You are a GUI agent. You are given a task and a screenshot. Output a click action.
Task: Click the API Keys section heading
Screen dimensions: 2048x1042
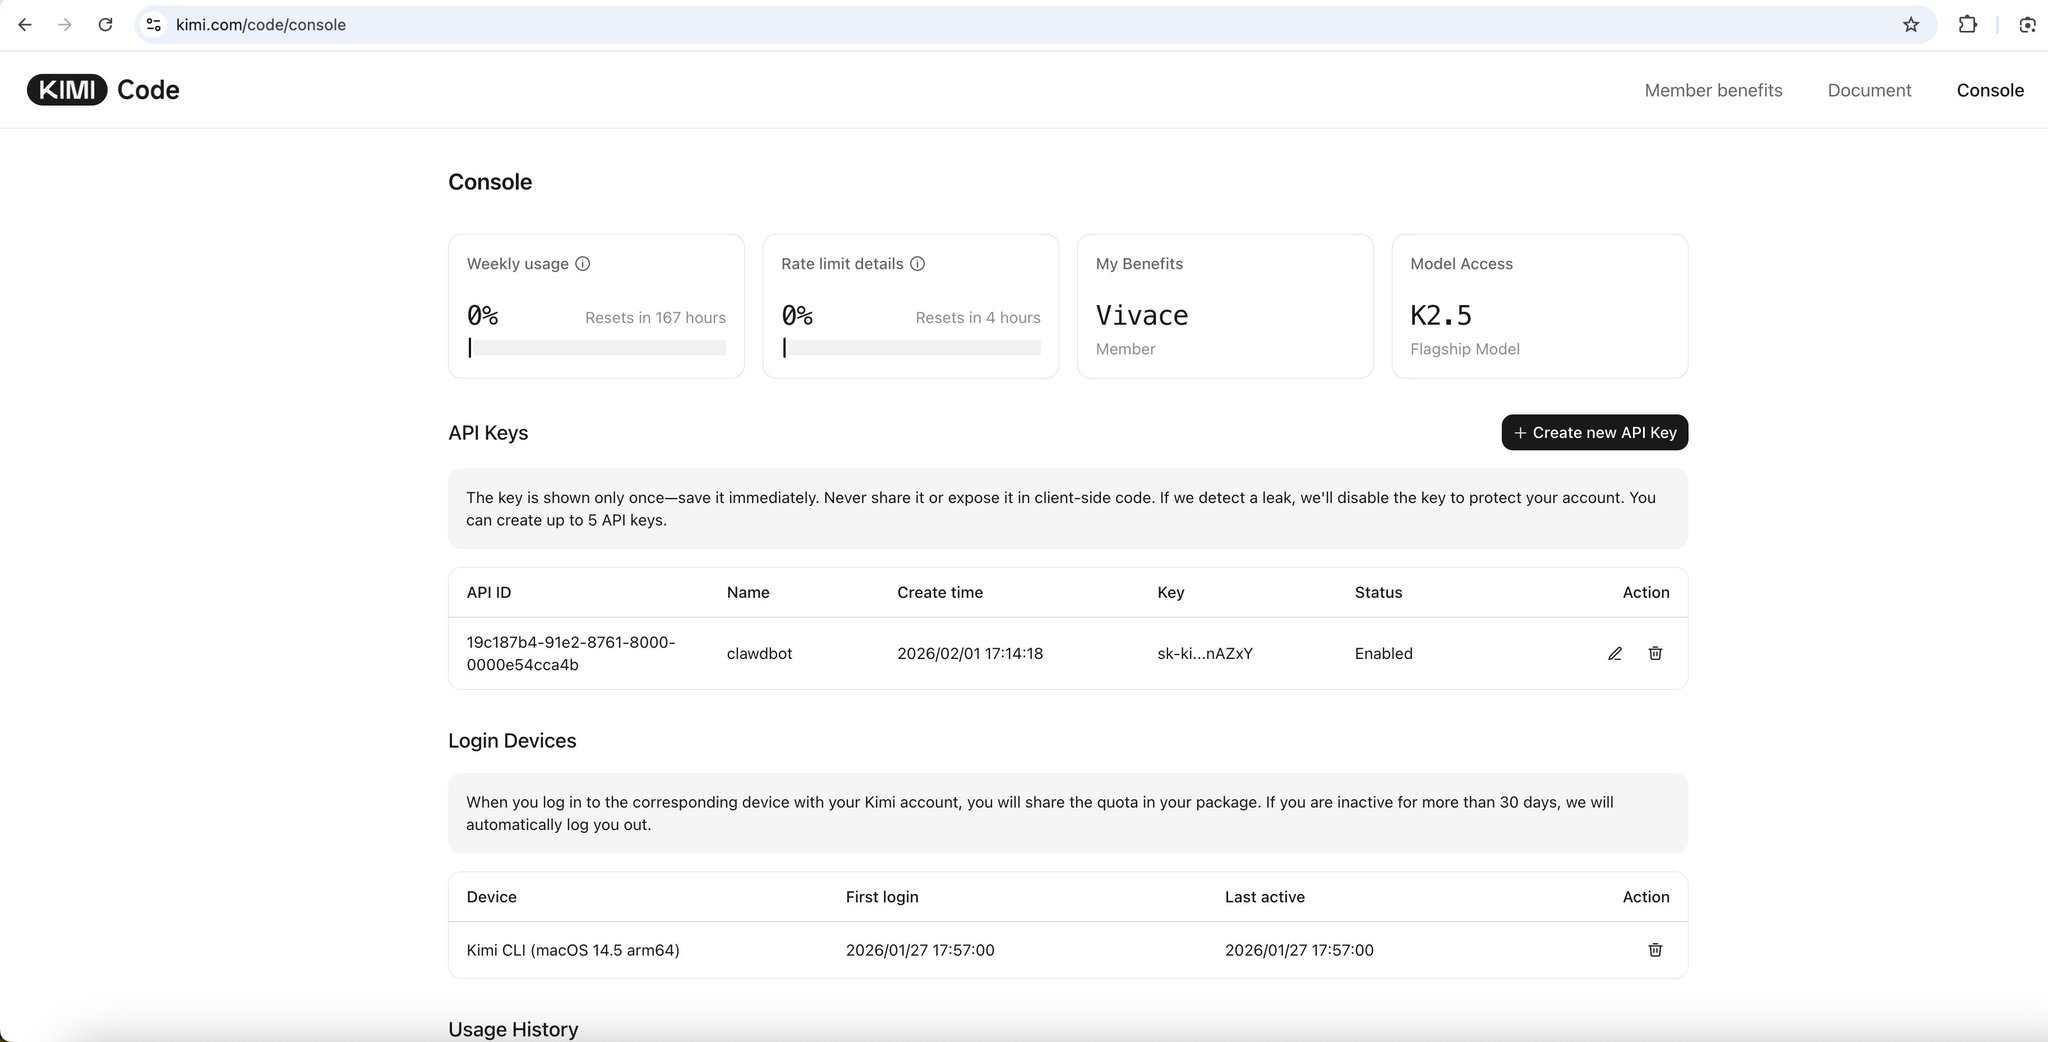pyautogui.click(x=488, y=433)
